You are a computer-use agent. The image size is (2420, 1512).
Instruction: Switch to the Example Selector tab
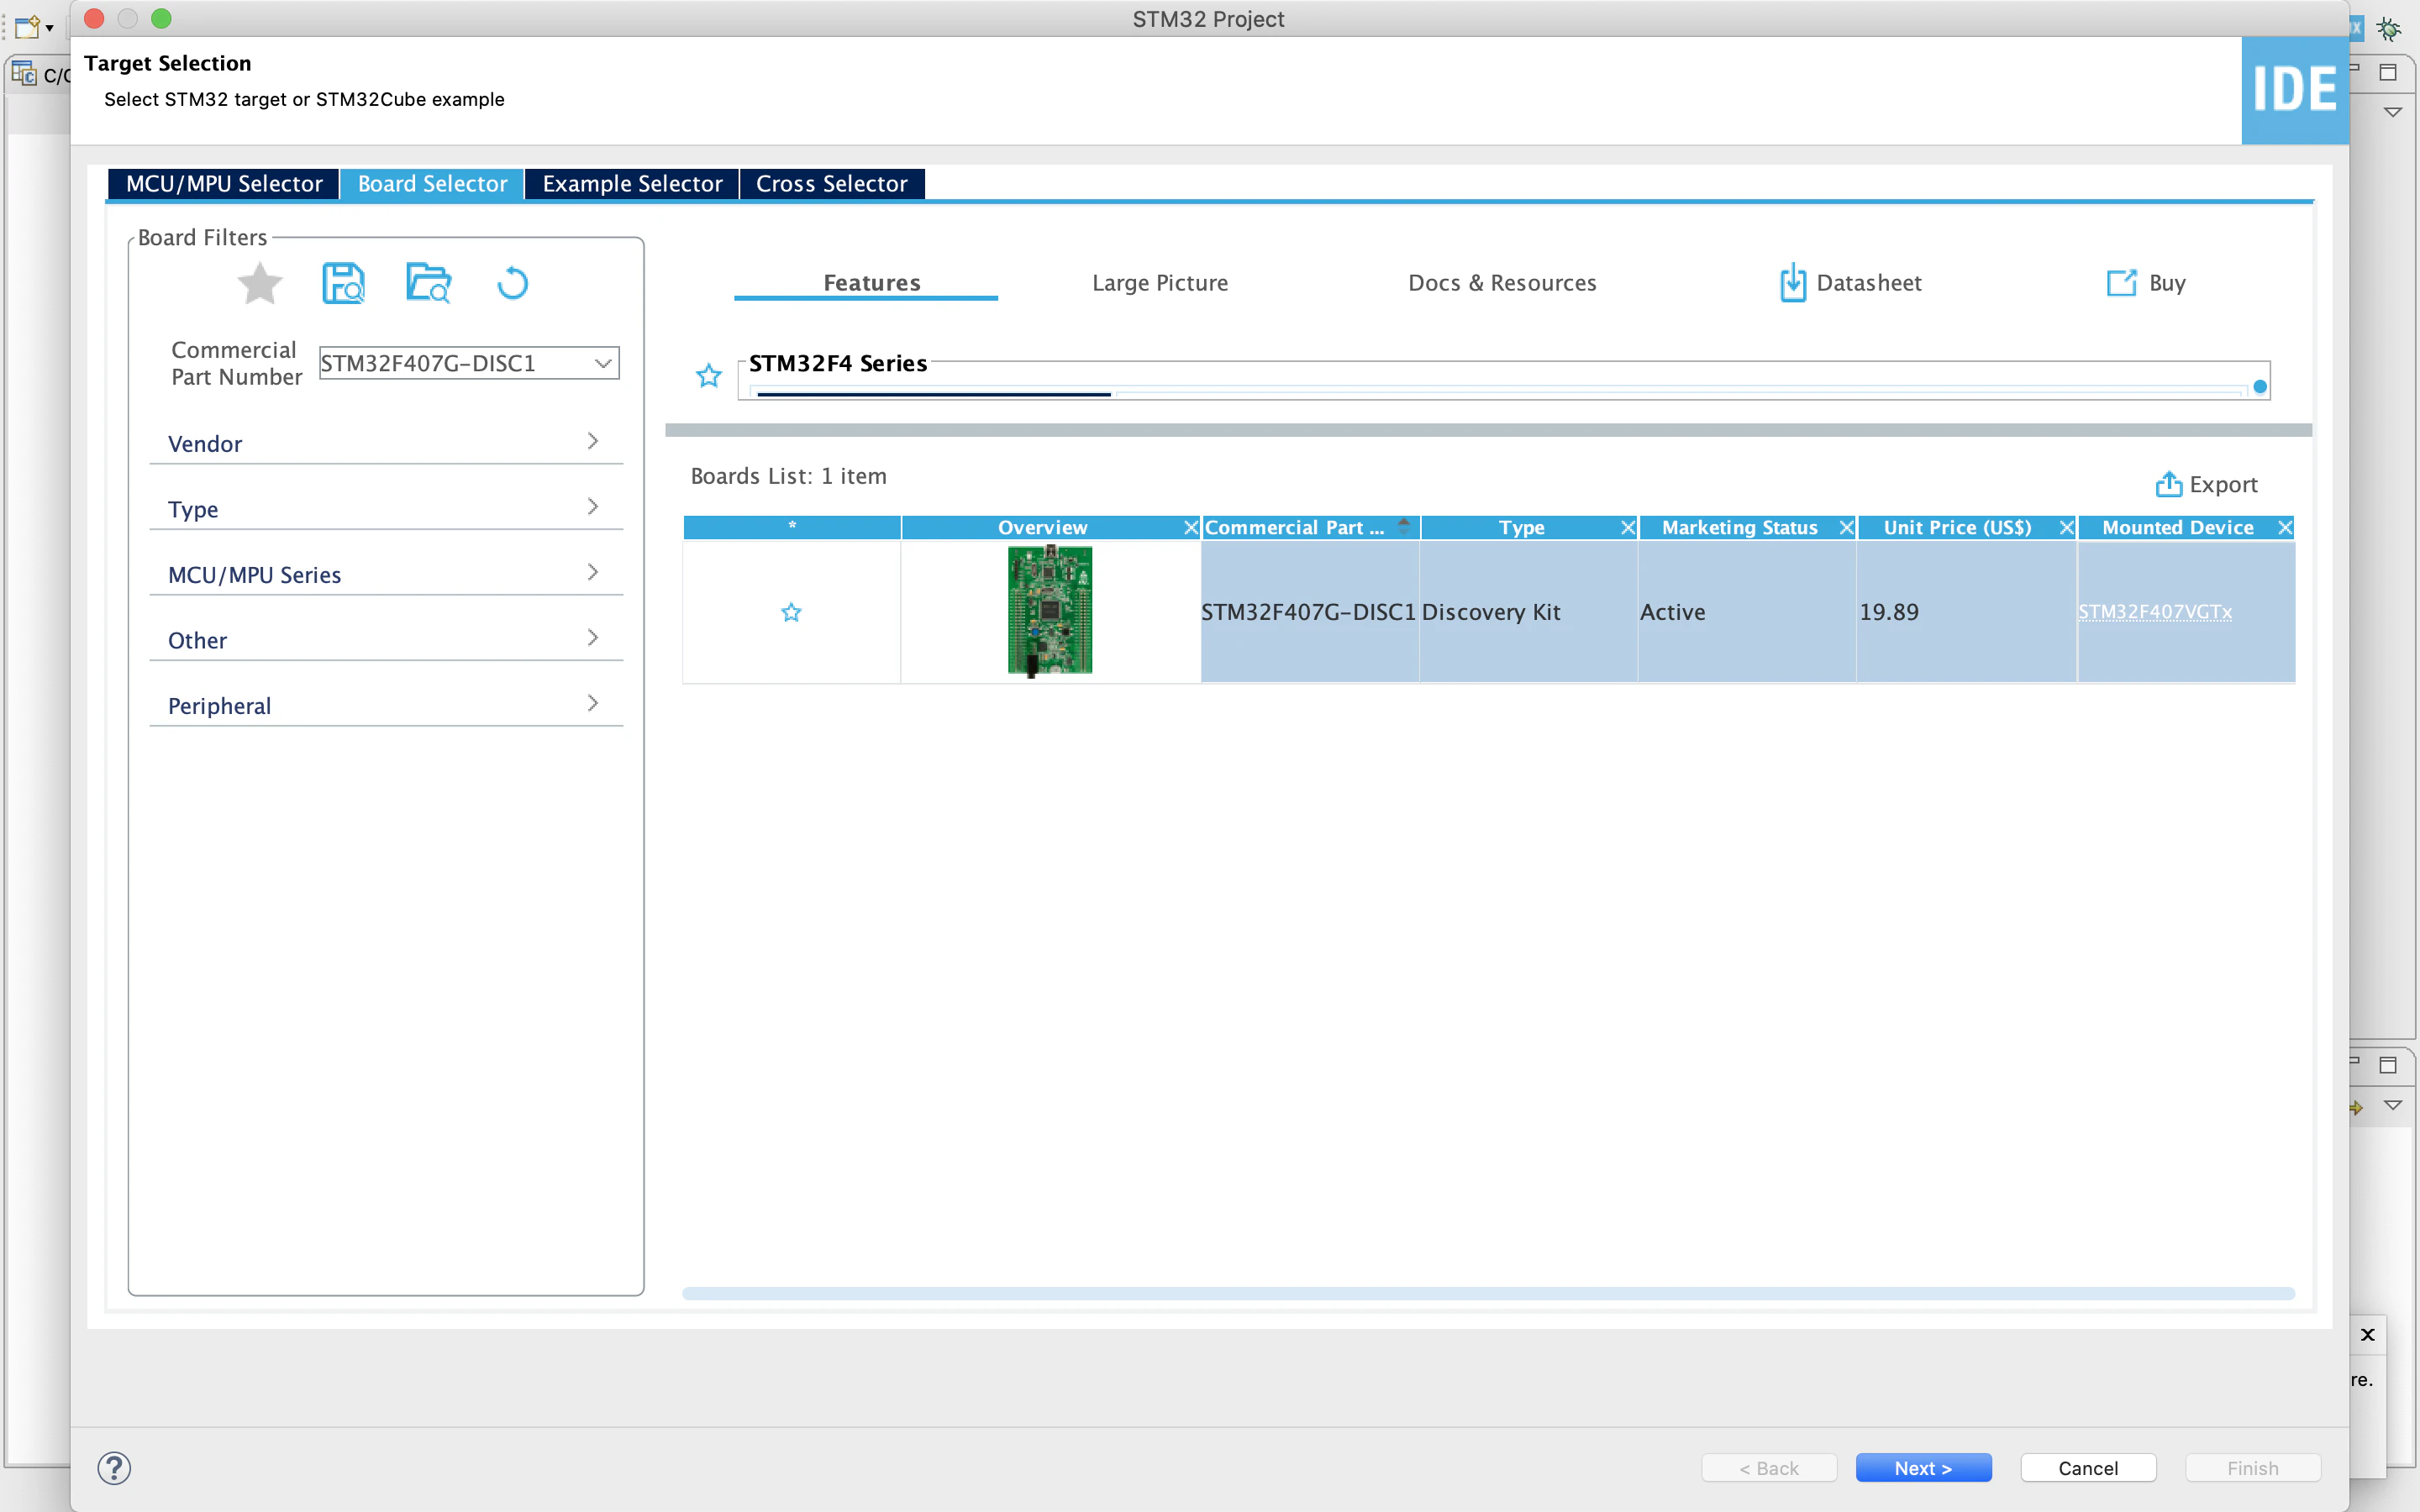[632, 184]
